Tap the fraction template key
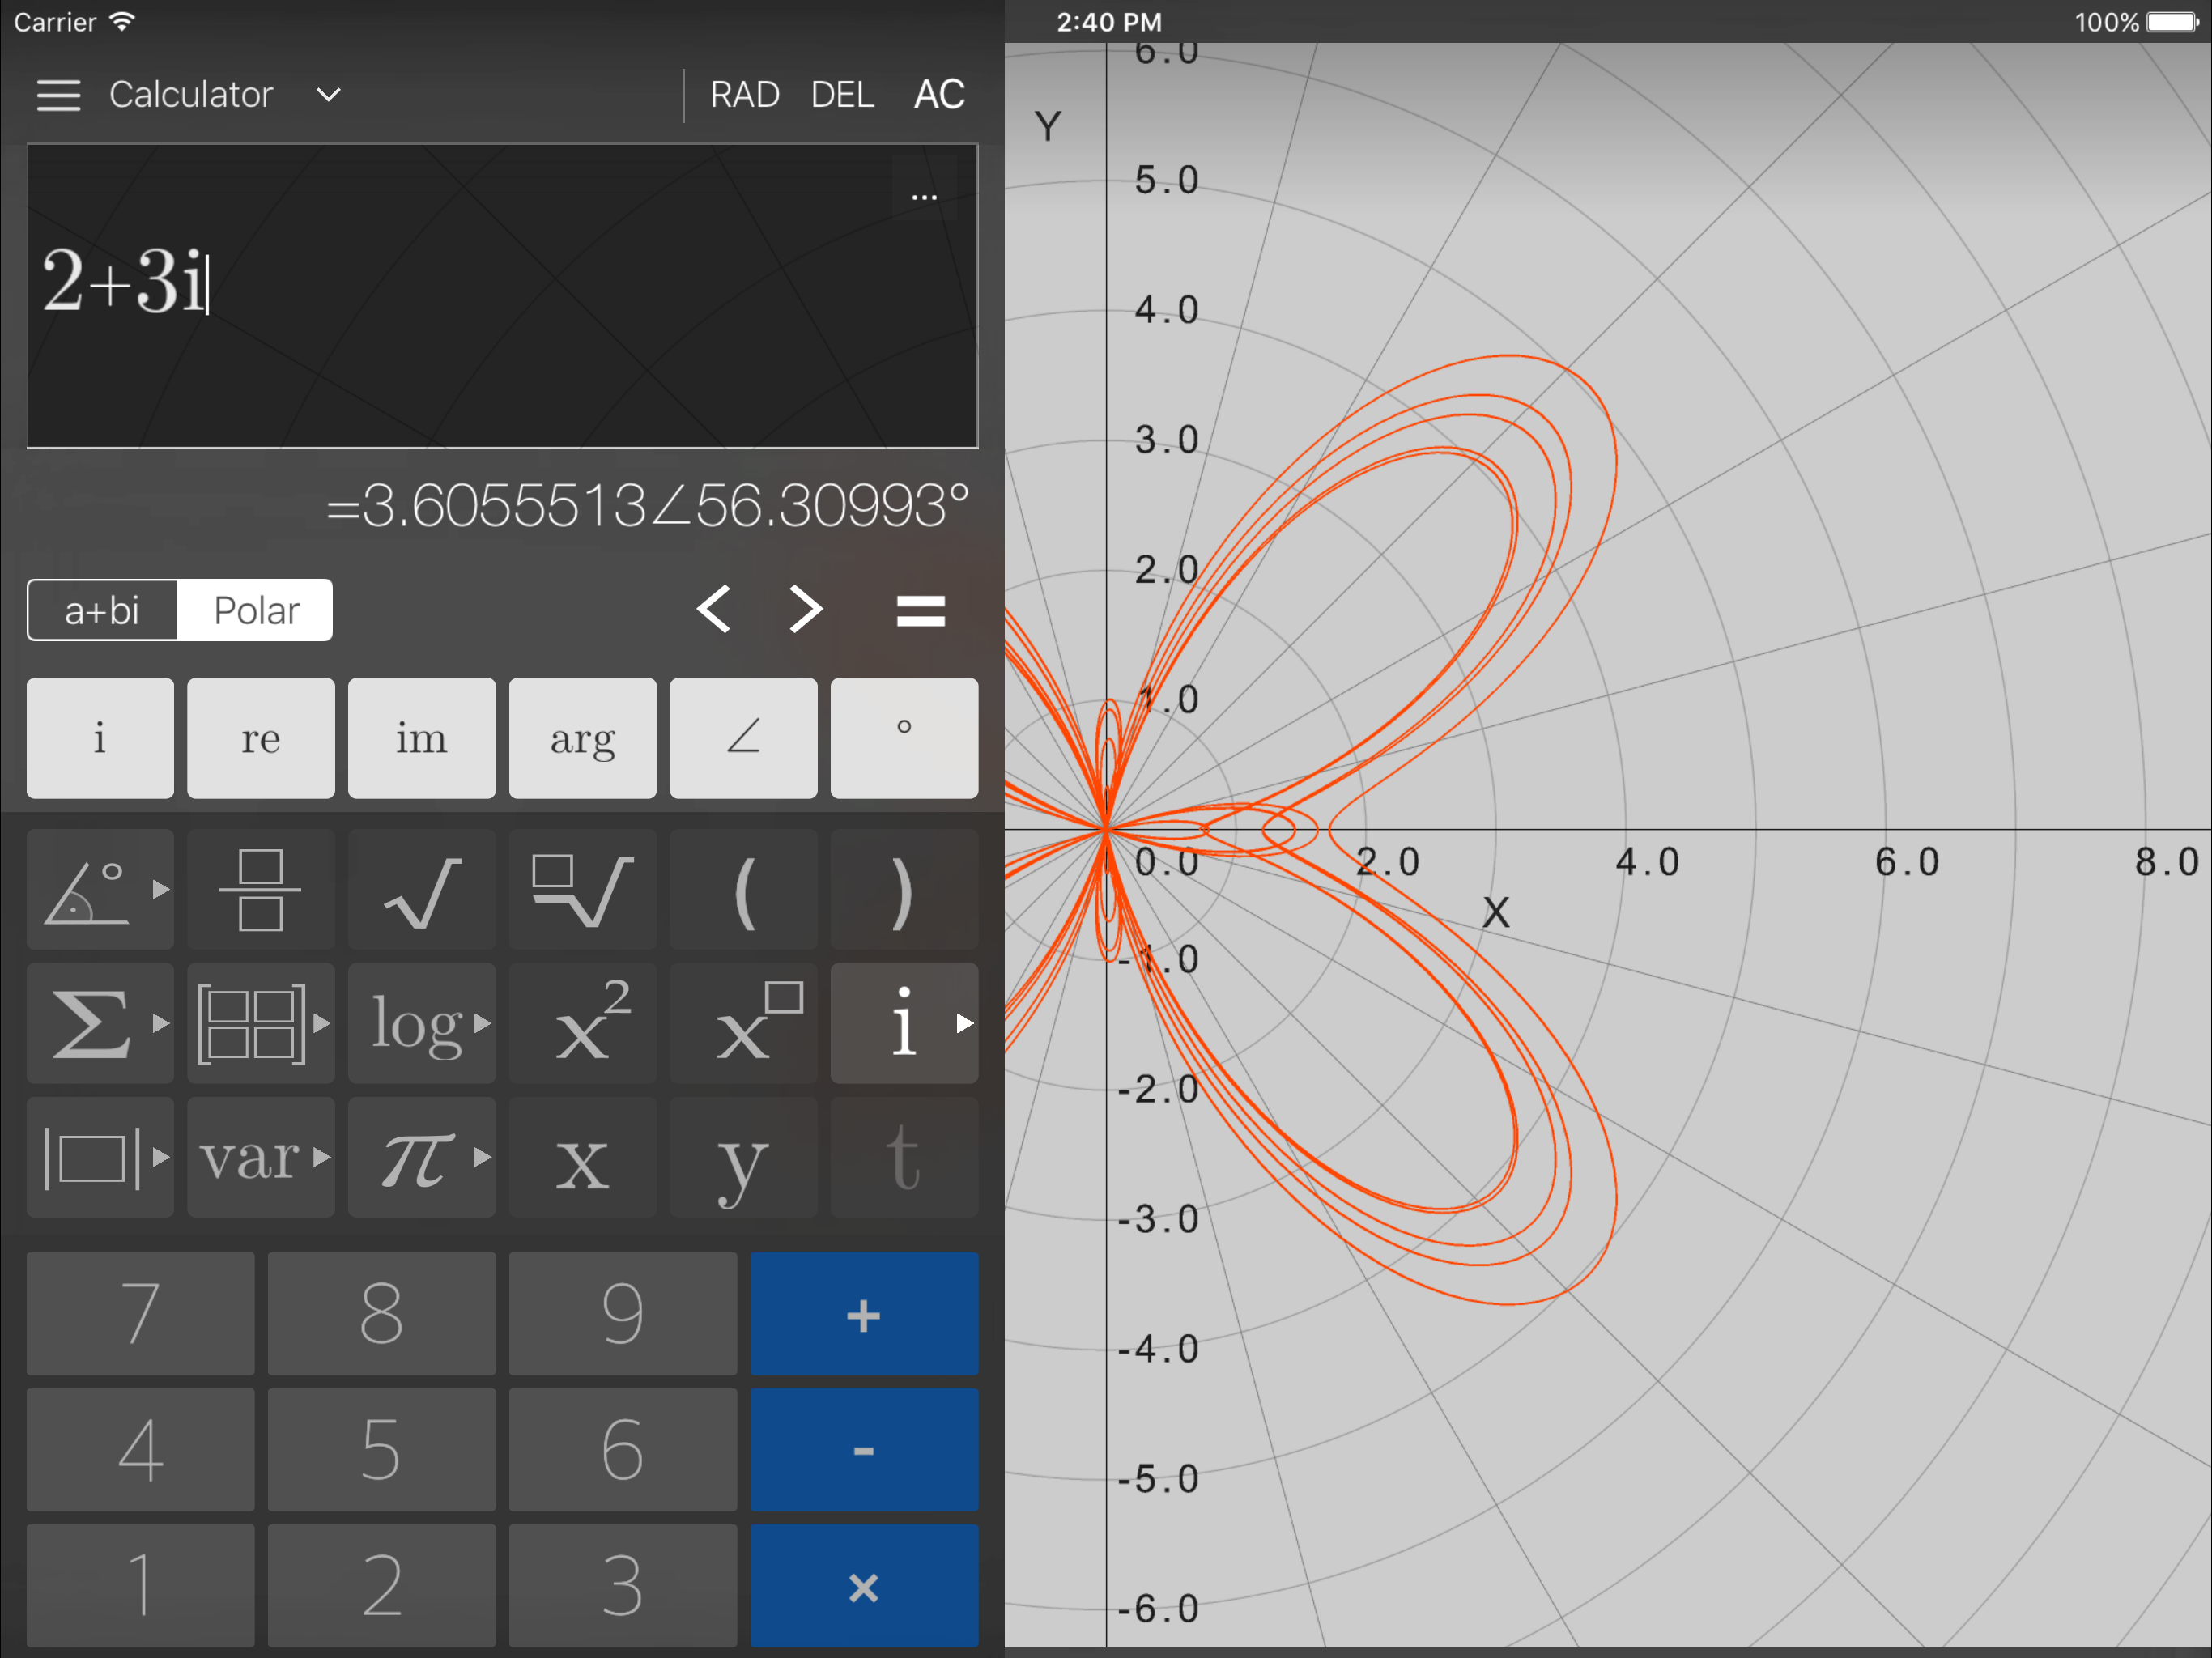This screenshot has width=2212, height=1658. pyautogui.click(x=260, y=889)
